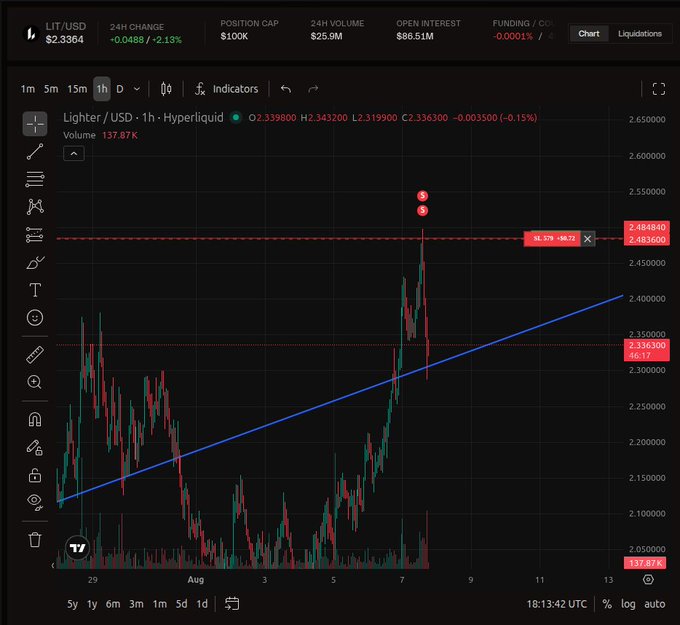Cancel the SL order line
Screen dimensions: 680x625
point(587,239)
